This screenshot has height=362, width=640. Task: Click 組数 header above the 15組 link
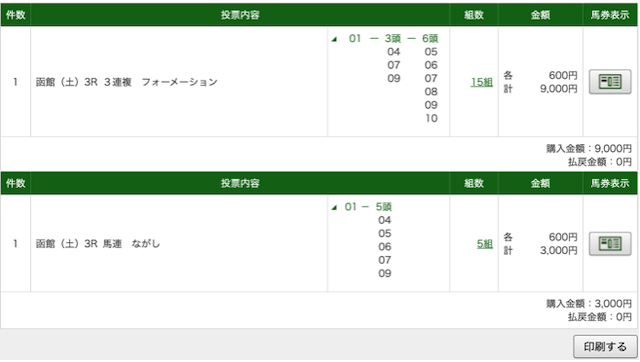(x=473, y=15)
